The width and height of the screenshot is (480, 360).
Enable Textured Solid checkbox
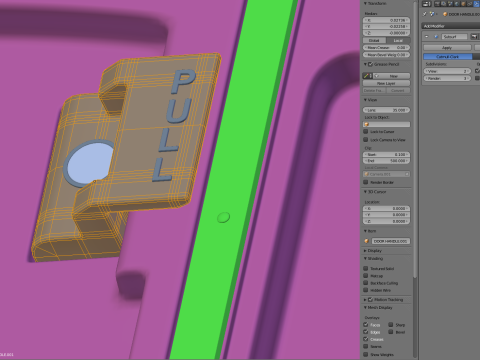coord(366,268)
